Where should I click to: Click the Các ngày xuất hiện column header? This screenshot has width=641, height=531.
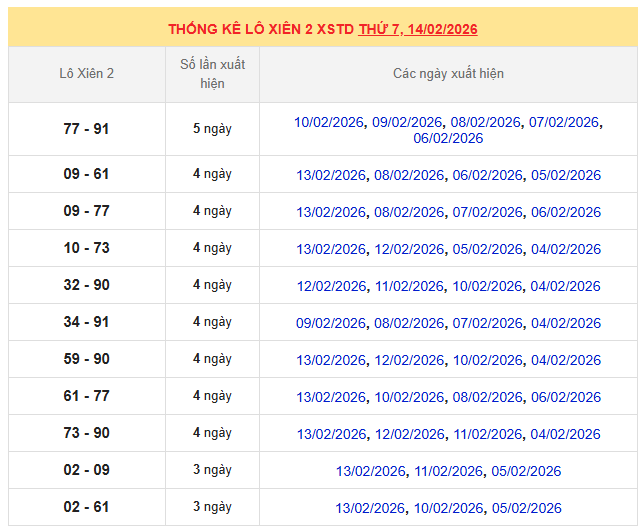(x=448, y=74)
